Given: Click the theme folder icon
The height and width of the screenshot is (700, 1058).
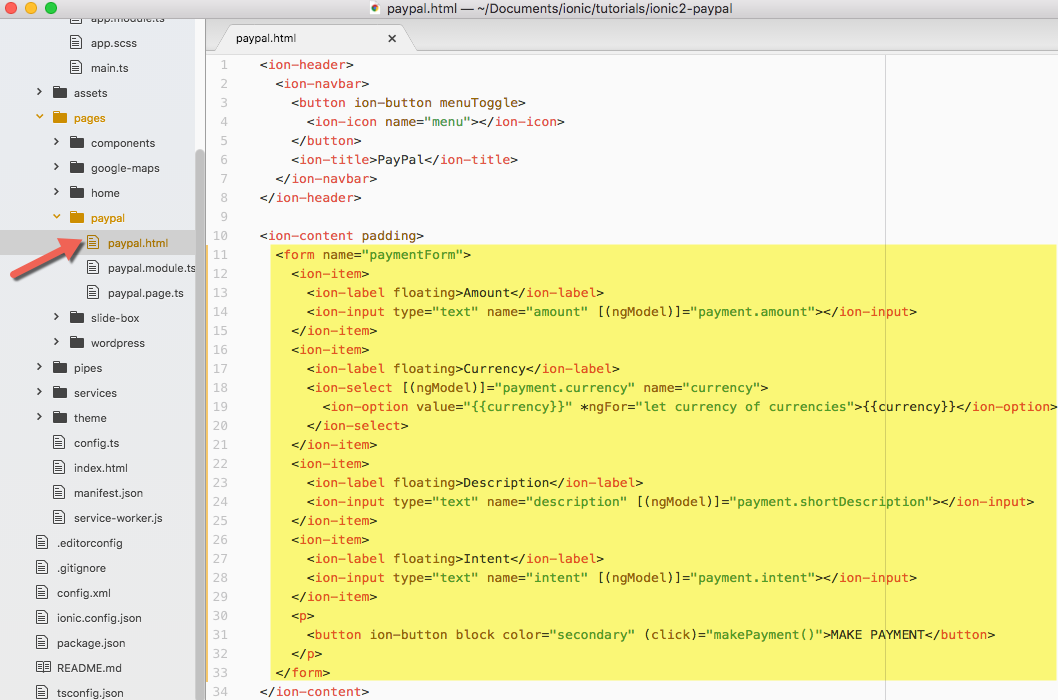Looking at the screenshot, I should point(60,417).
